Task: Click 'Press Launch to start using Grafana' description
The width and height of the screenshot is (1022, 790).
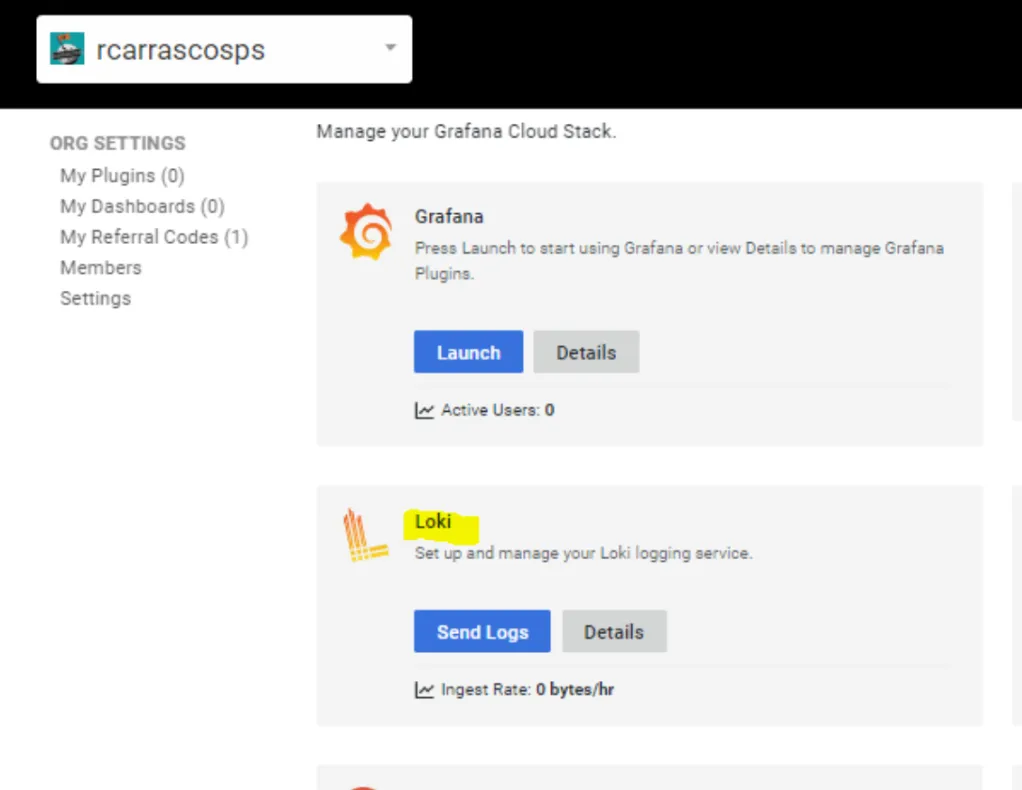Action: coord(679,261)
